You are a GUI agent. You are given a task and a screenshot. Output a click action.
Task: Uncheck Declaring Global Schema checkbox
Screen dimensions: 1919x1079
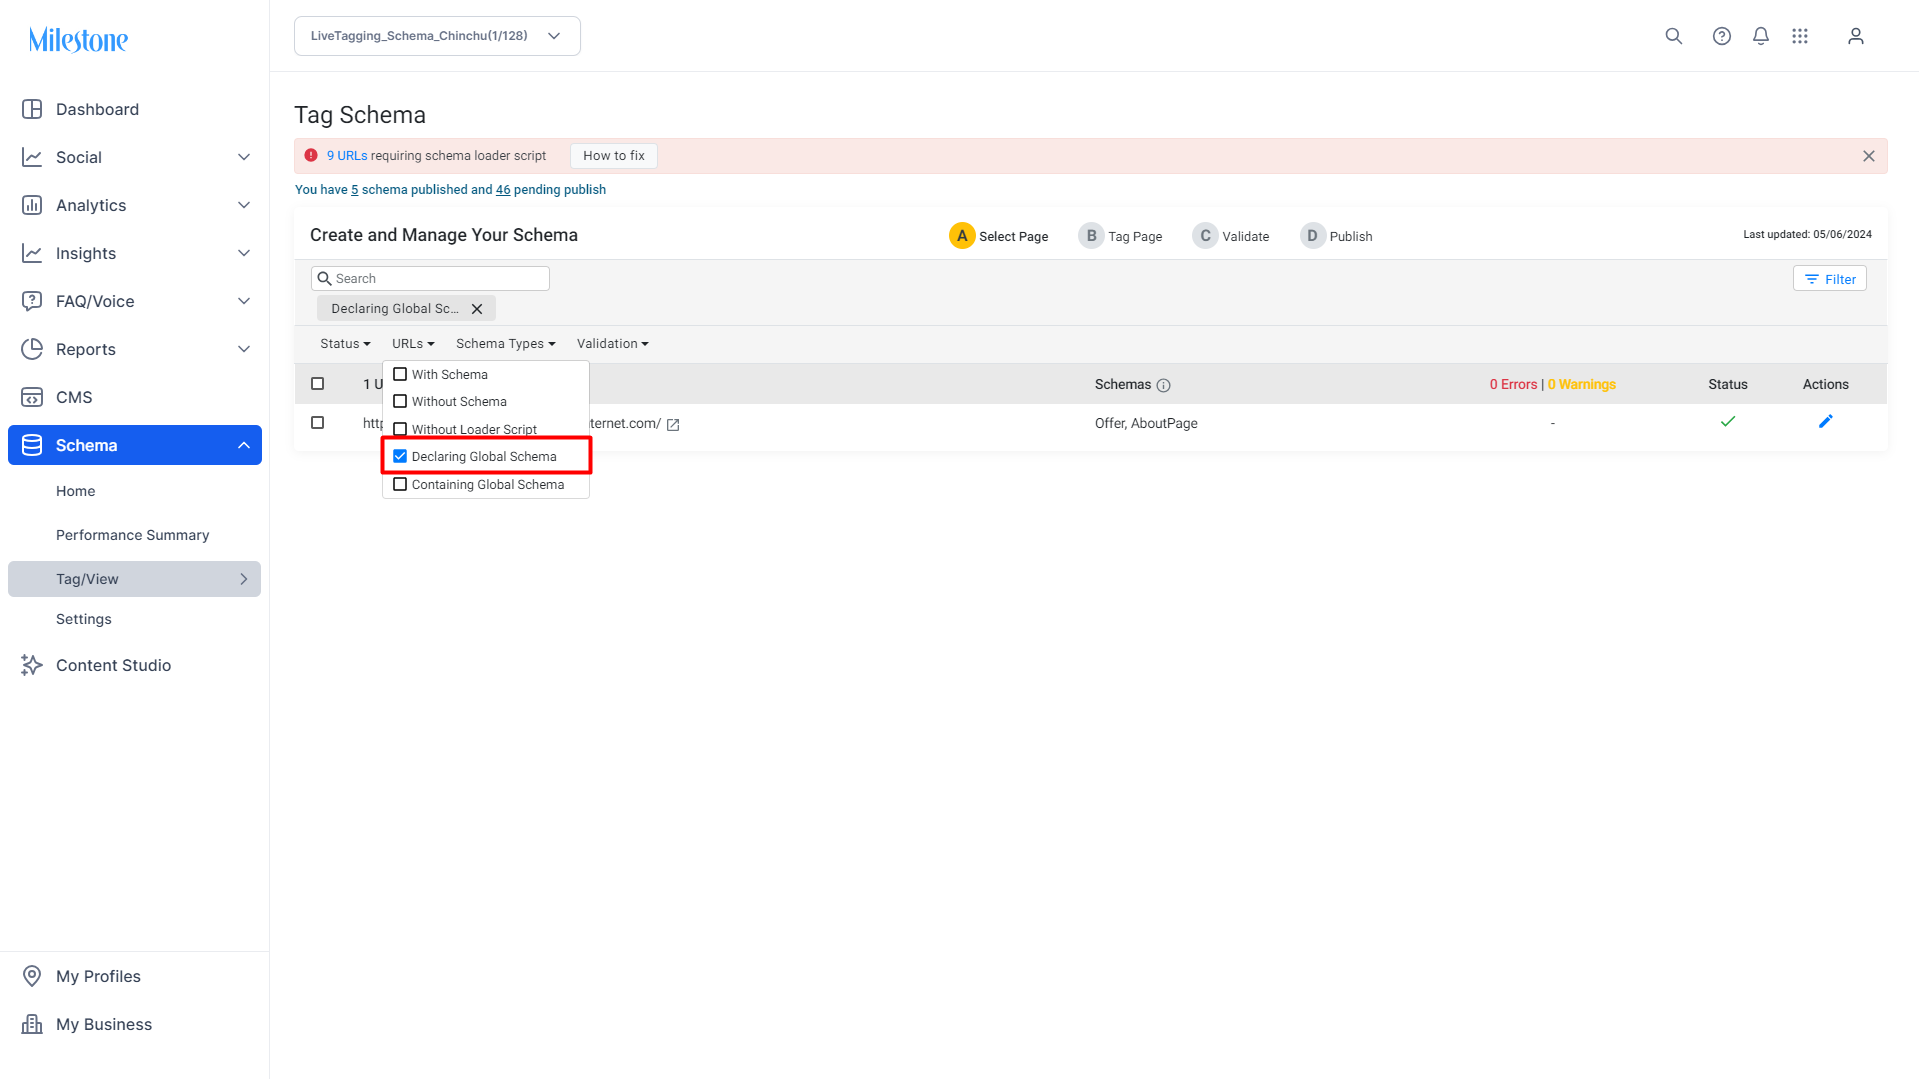click(400, 456)
